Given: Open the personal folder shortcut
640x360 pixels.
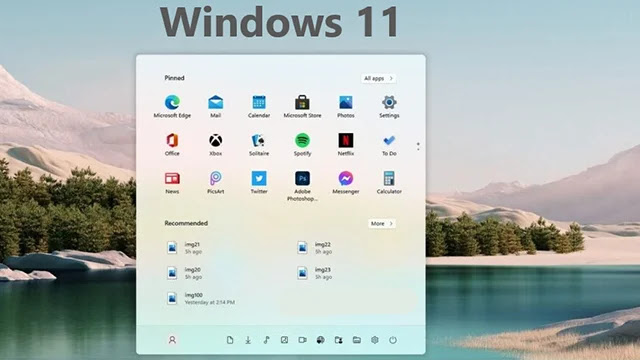Looking at the screenshot, I should (338, 340).
